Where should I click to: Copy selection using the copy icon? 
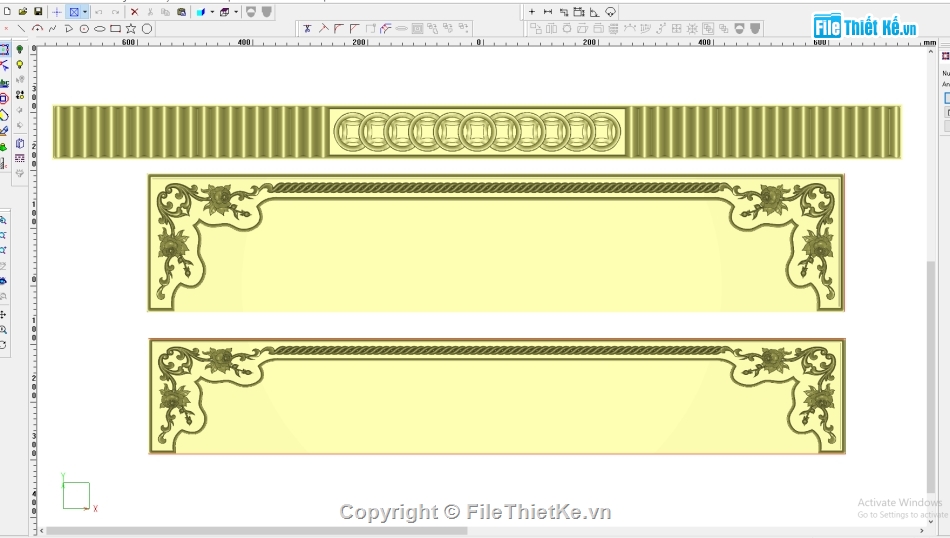pyautogui.click(x=165, y=12)
